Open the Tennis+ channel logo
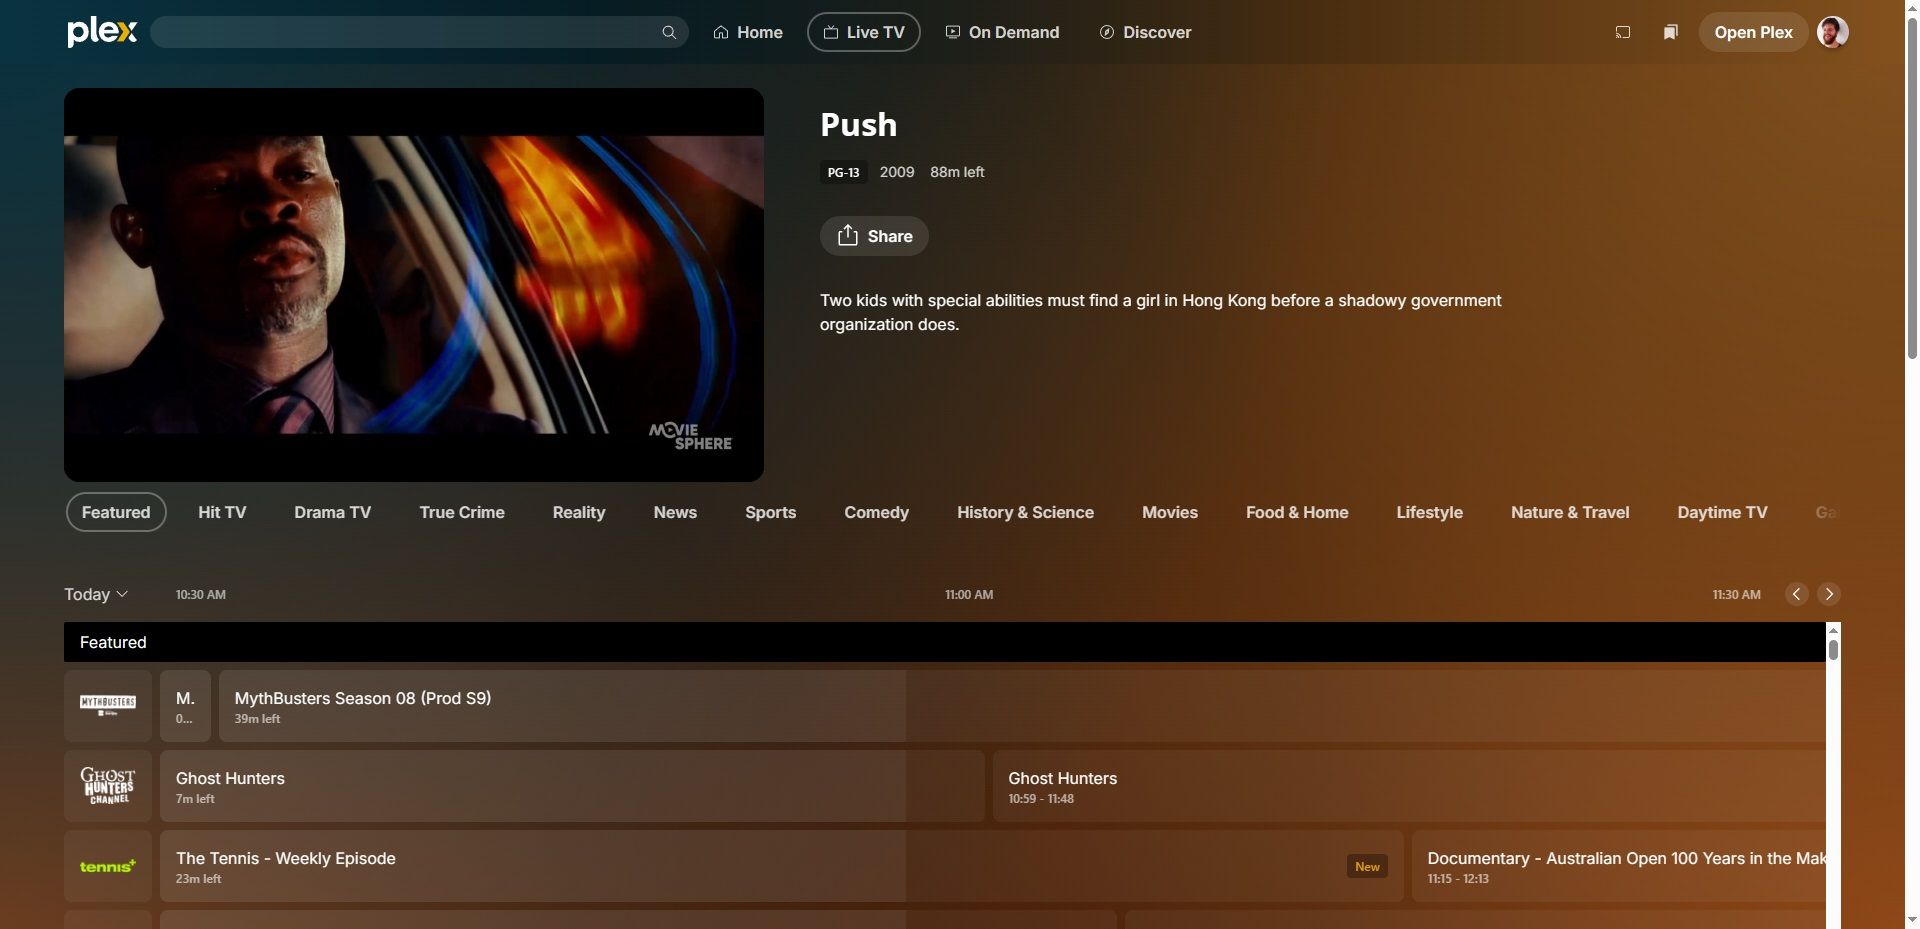The width and height of the screenshot is (1920, 929). pos(108,866)
